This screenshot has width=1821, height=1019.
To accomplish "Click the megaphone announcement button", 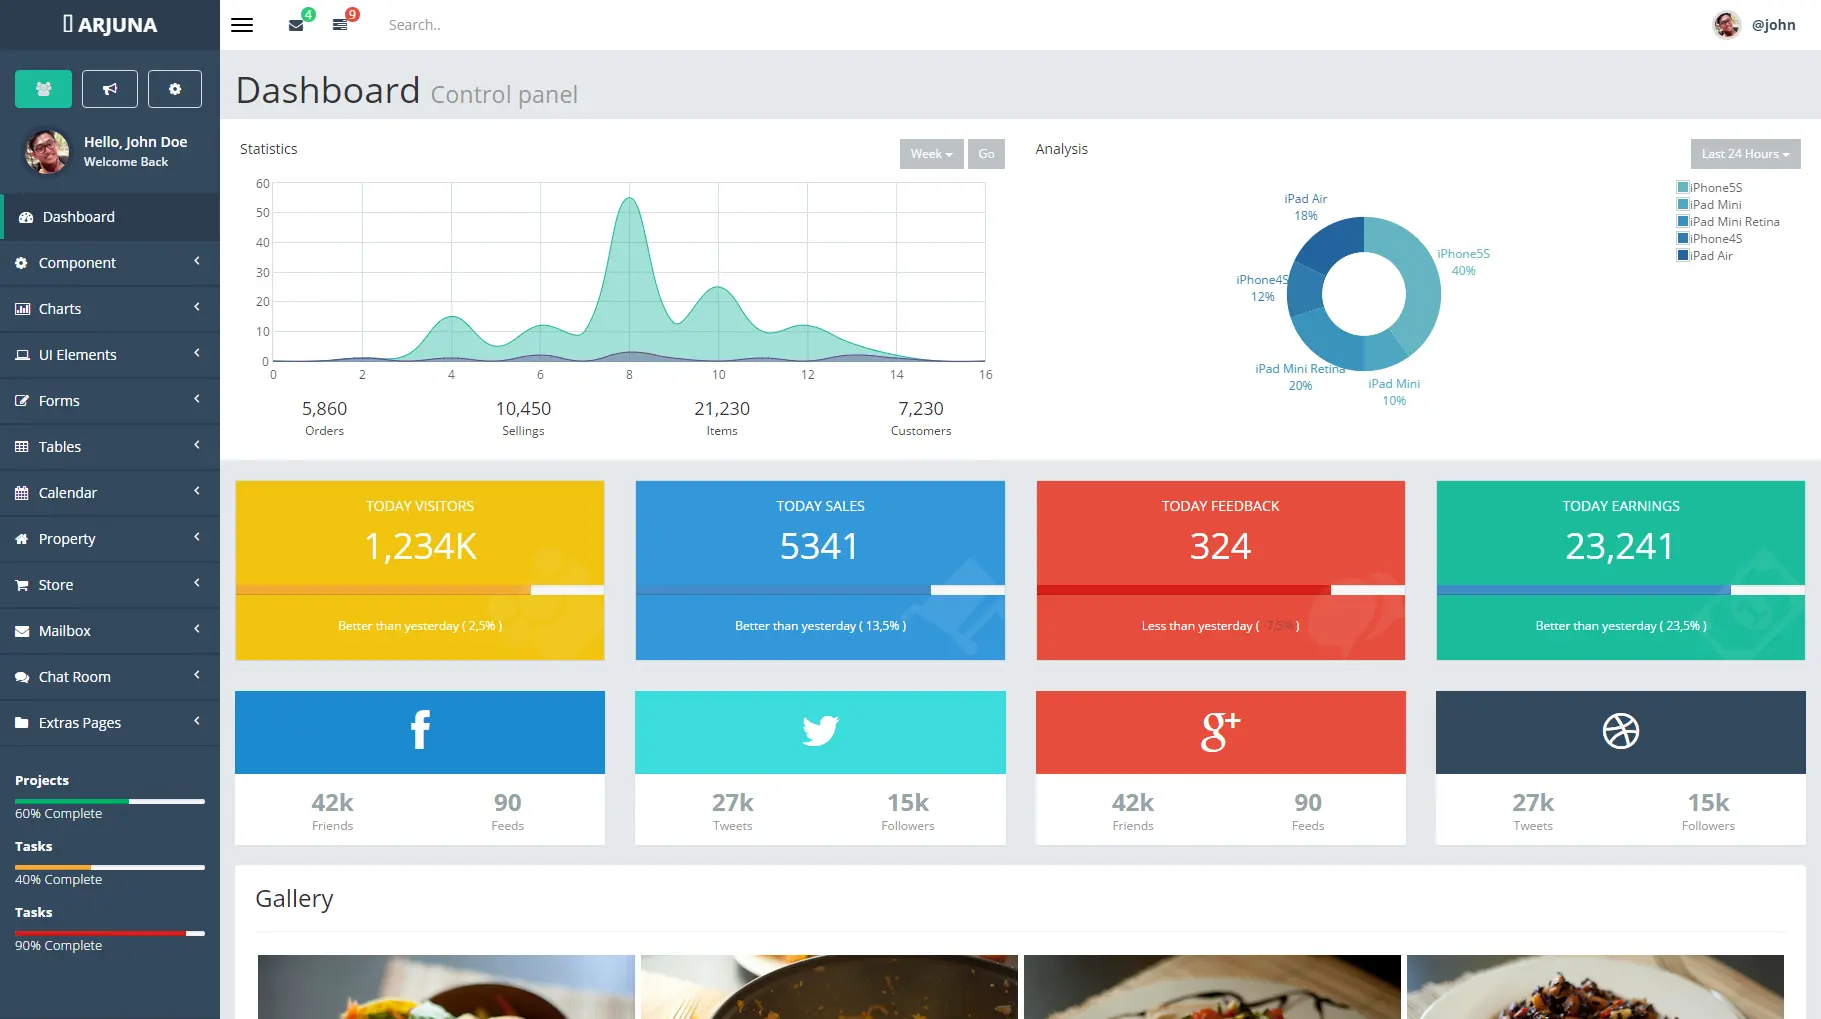I will [110, 89].
